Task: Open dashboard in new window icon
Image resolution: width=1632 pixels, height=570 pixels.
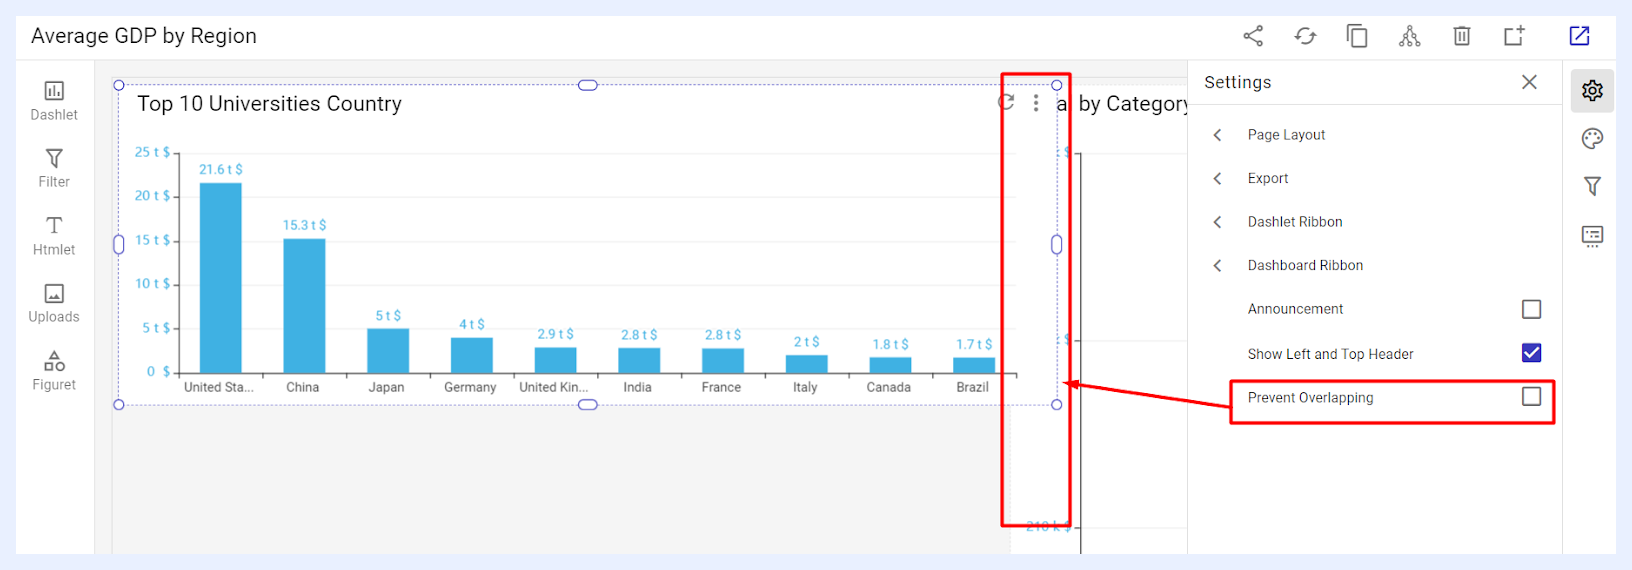Action: click(1580, 36)
